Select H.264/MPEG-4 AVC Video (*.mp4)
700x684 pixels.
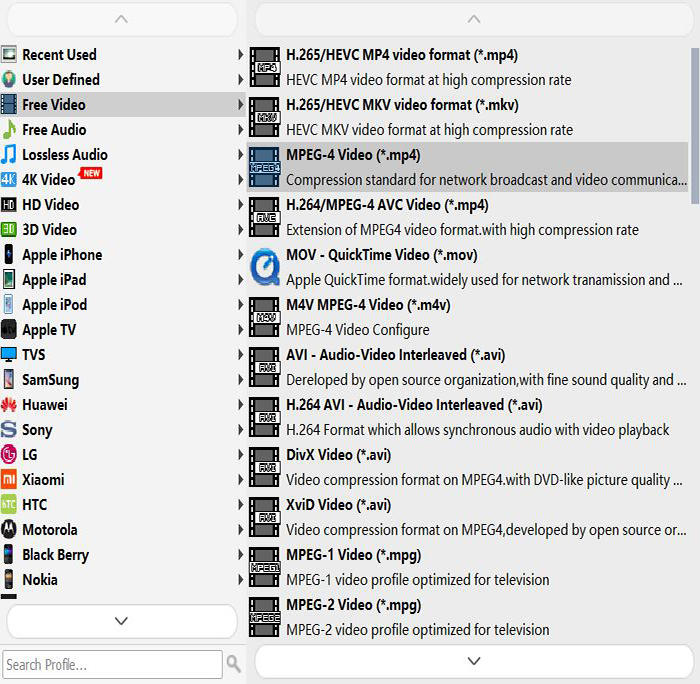pyautogui.click(x=467, y=217)
